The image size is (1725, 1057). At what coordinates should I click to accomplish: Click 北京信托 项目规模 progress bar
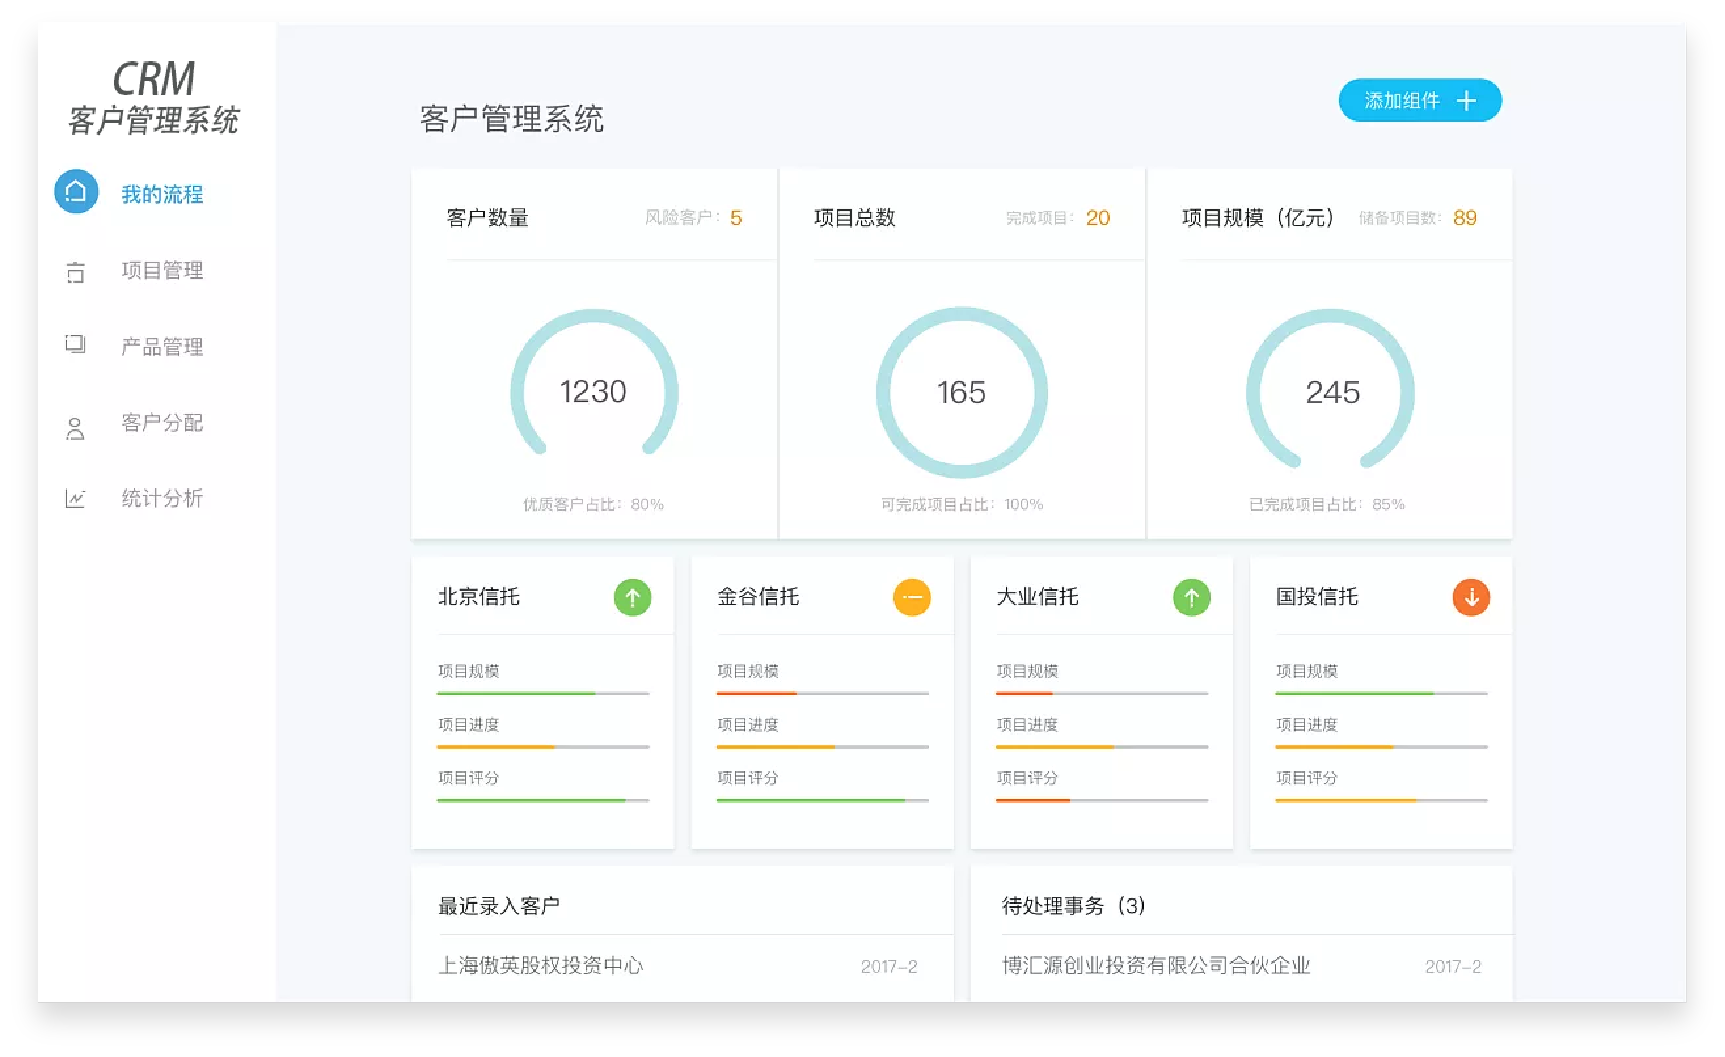(x=543, y=693)
